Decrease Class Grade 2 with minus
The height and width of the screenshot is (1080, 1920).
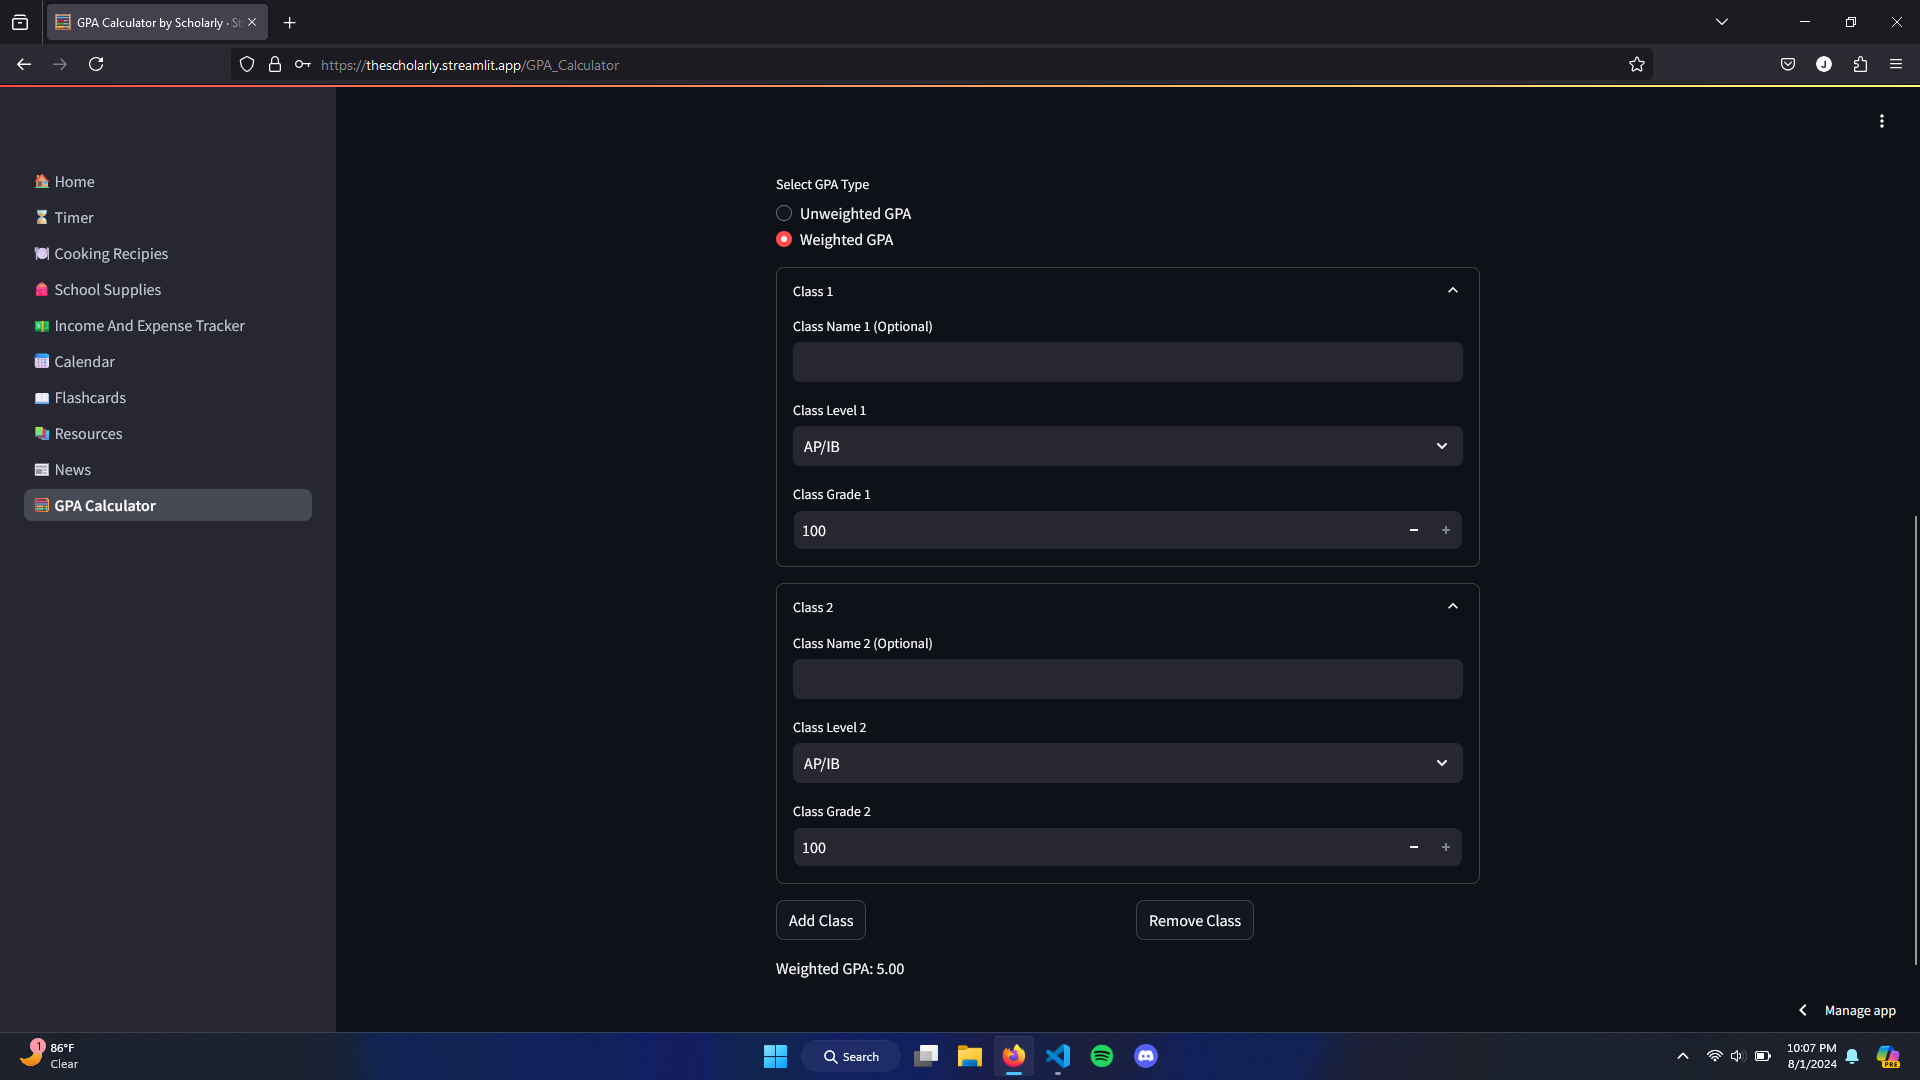(x=1413, y=848)
